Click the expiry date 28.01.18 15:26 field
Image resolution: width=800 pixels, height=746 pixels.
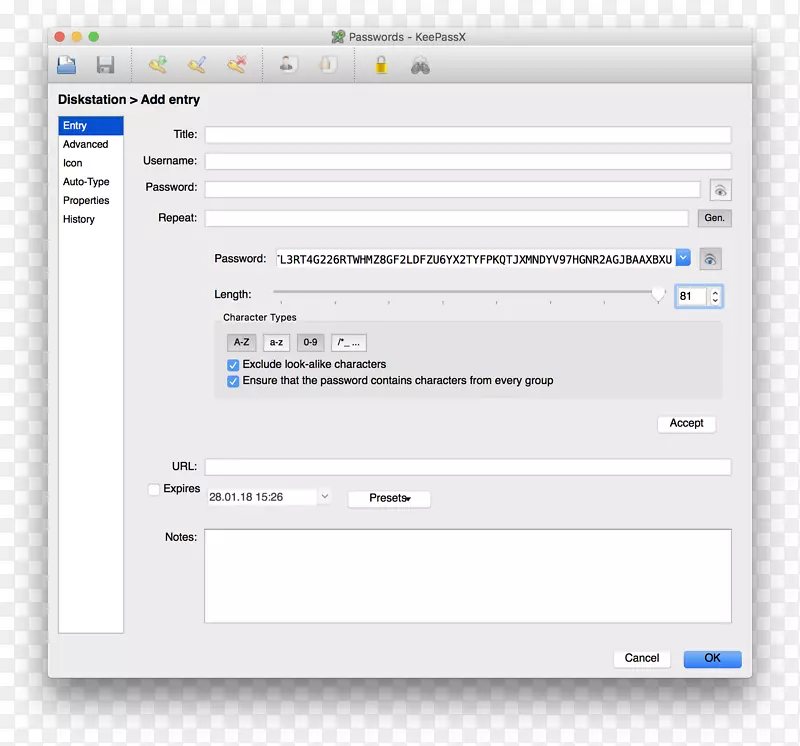tap(262, 497)
